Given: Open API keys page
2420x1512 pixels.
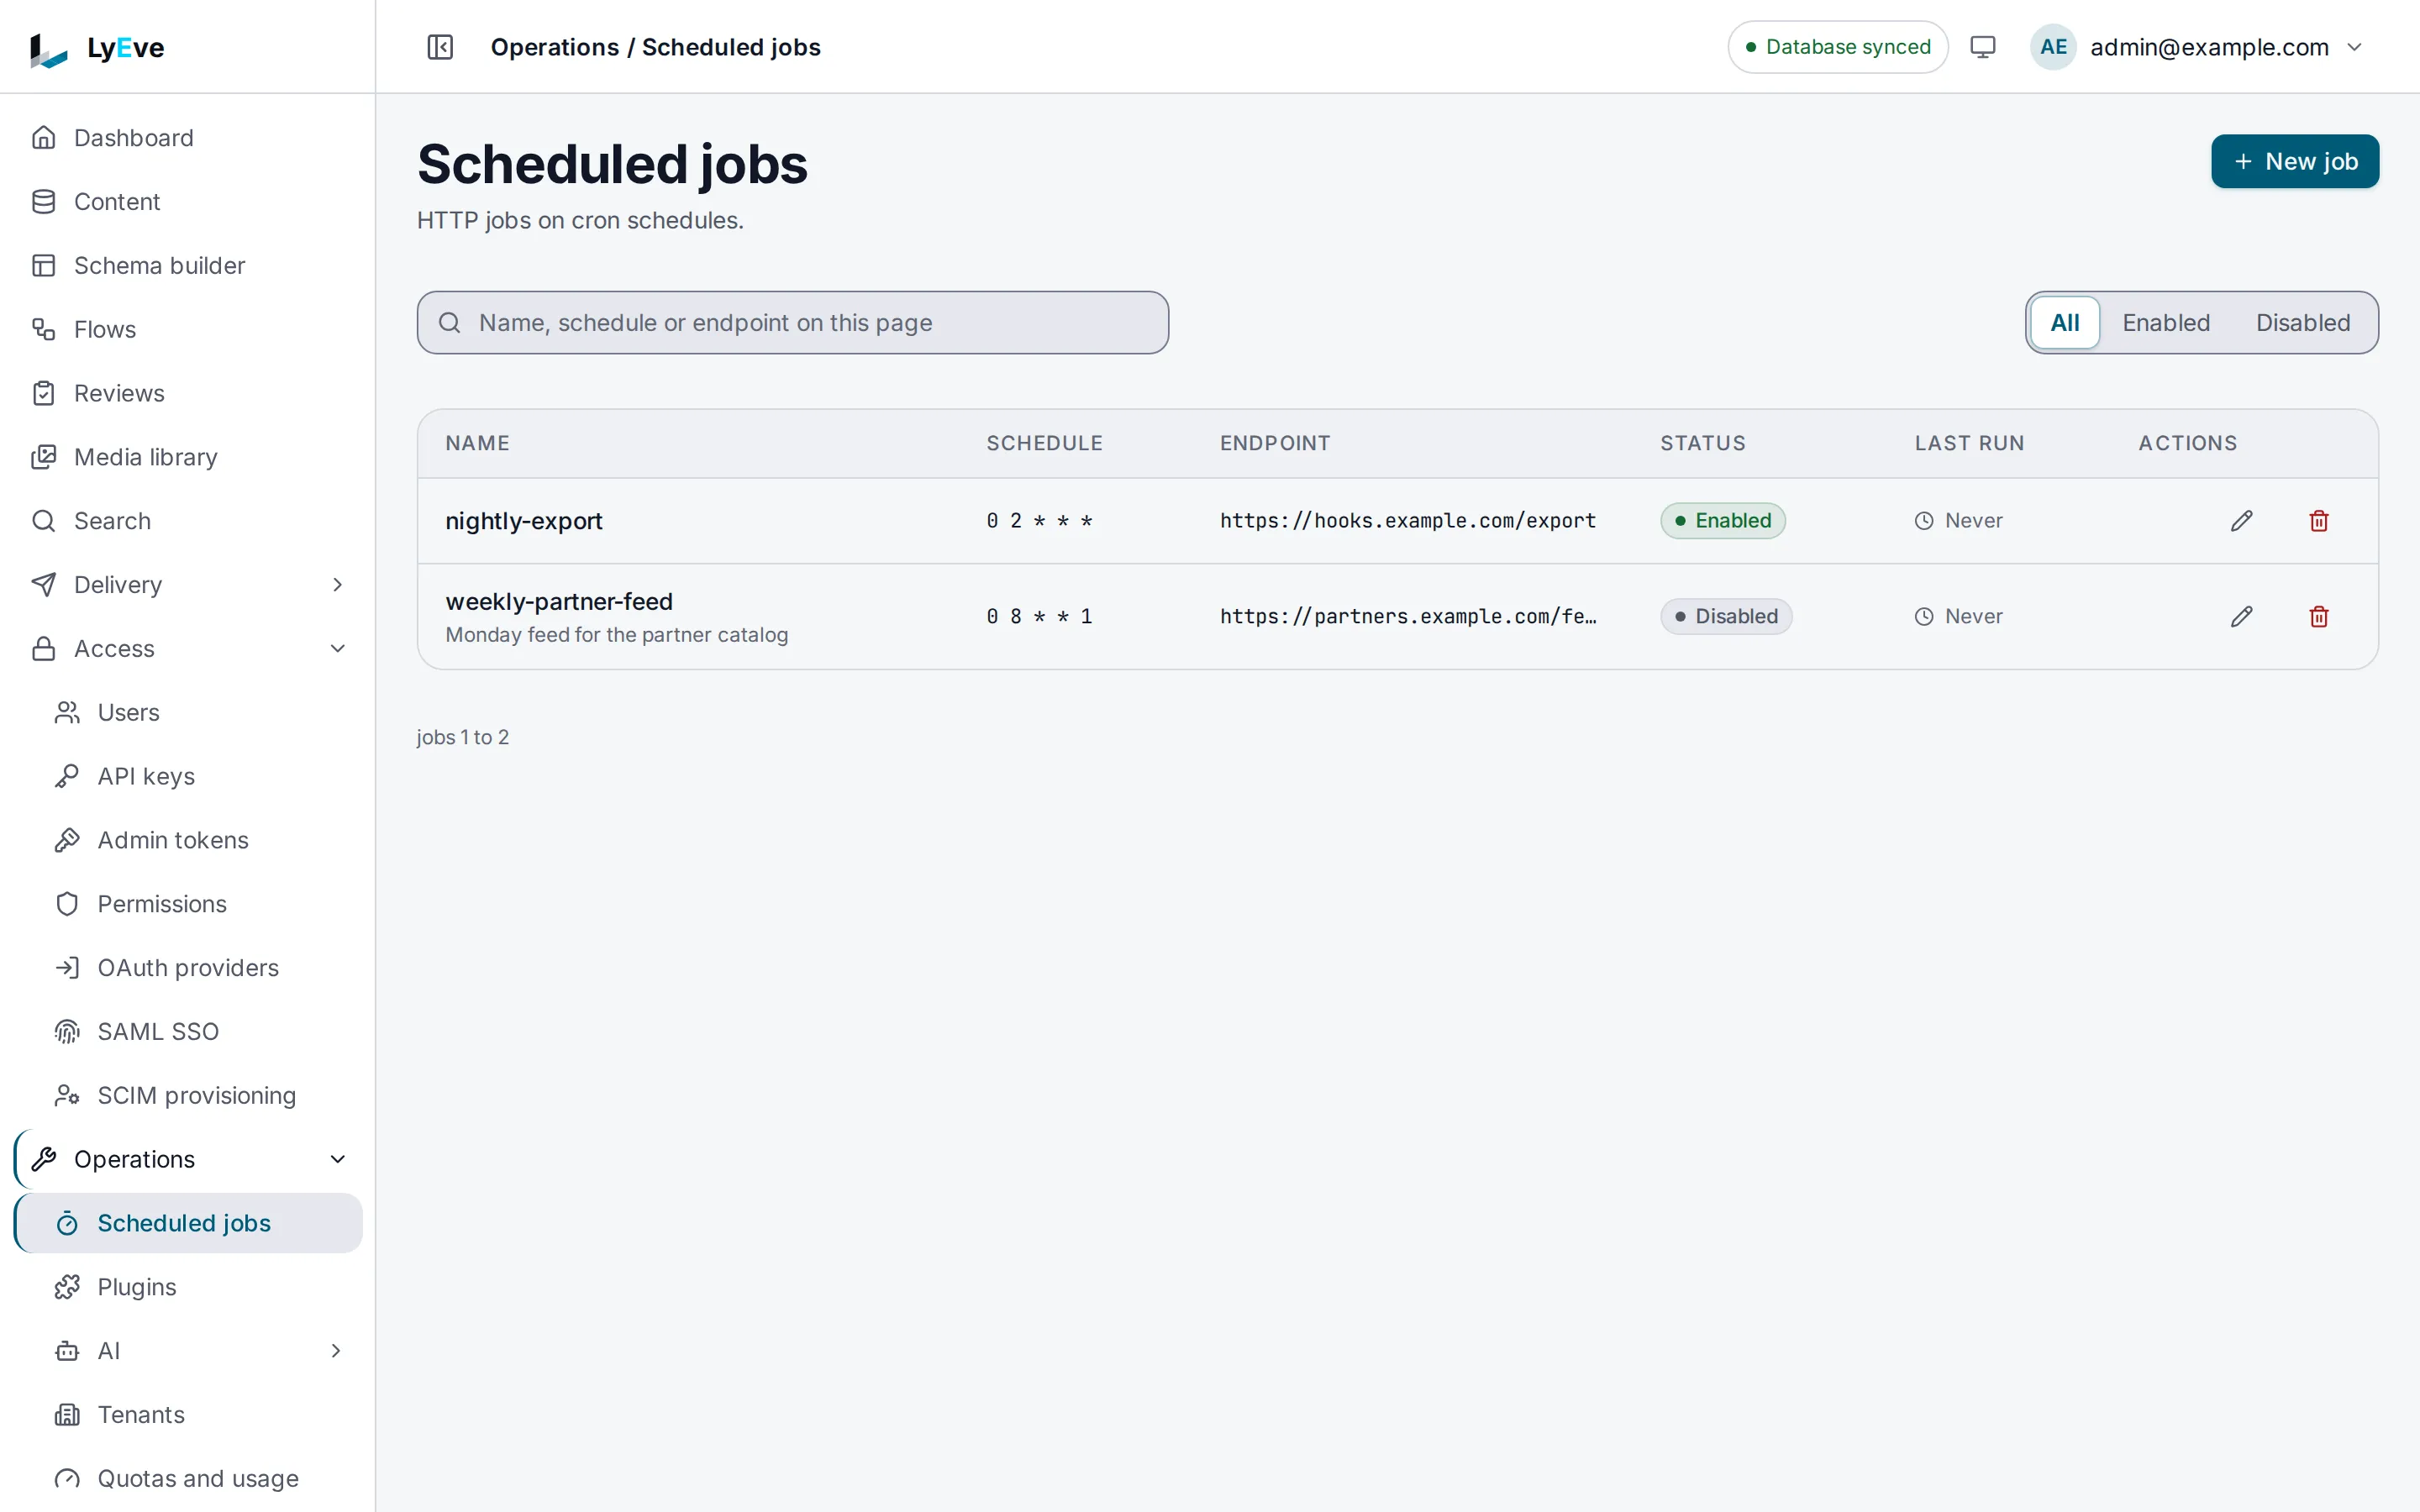Looking at the screenshot, I should [x=188, y=777].
